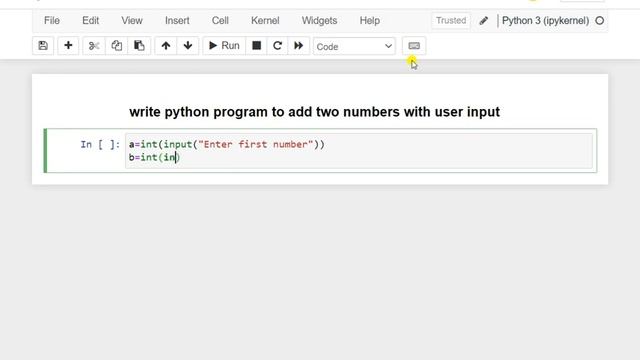
Task: Cut selected cells with the scissors icon
Action: [x=94, y=46]
